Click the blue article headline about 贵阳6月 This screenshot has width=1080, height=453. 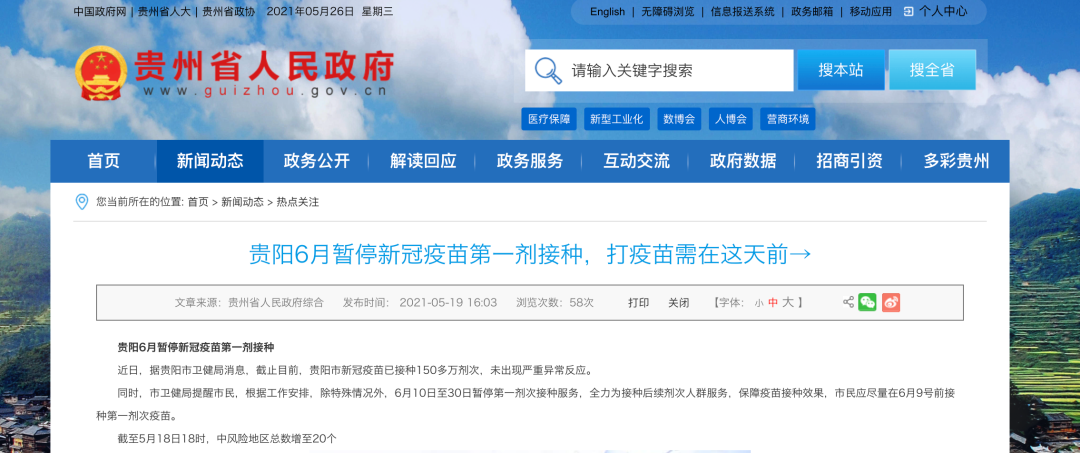tap(530, 255)
